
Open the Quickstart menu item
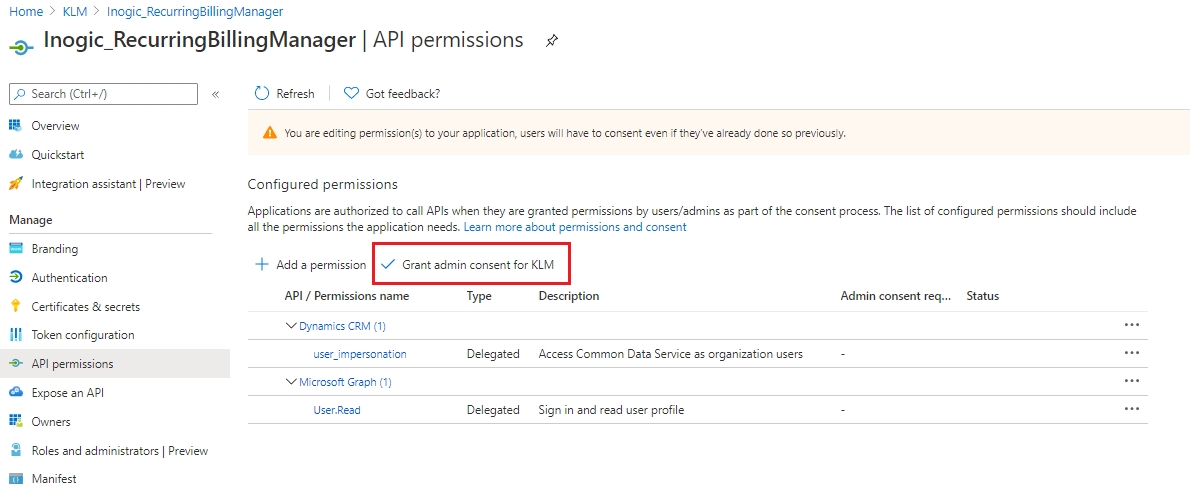coord(58,155)
